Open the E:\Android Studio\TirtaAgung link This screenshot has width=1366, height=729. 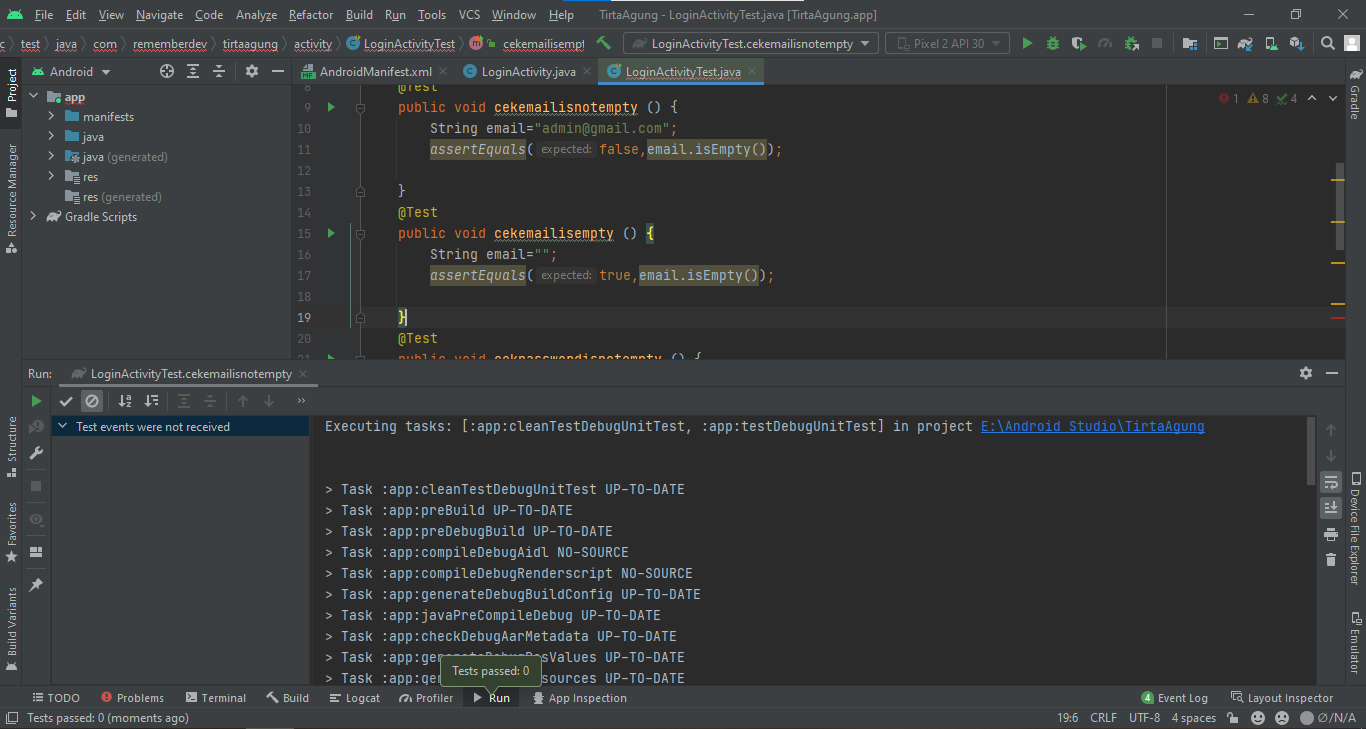click(1092, 426)
